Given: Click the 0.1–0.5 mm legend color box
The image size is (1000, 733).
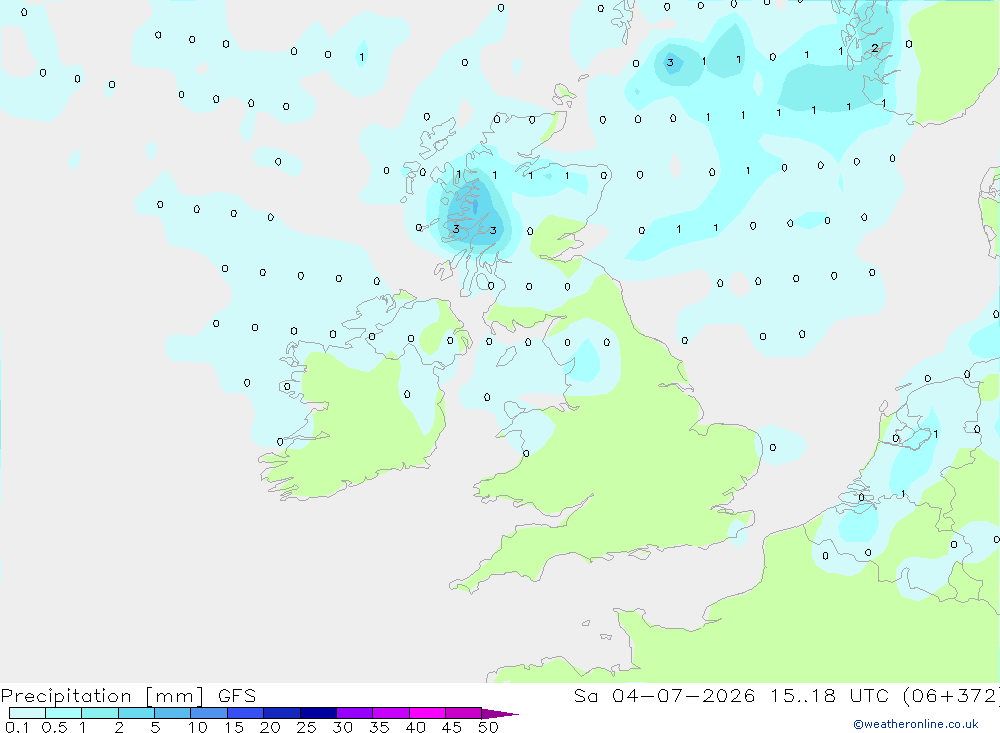Looking at the screenshot, I should (27, 713).
